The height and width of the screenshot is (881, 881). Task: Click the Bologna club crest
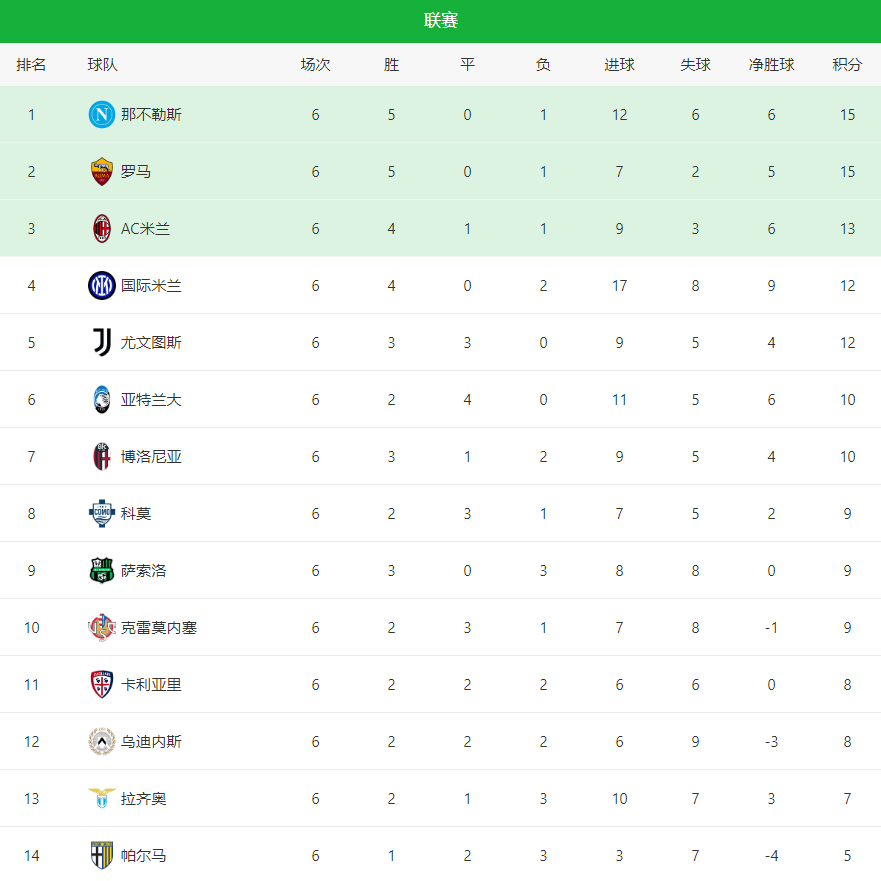point(102,457)
